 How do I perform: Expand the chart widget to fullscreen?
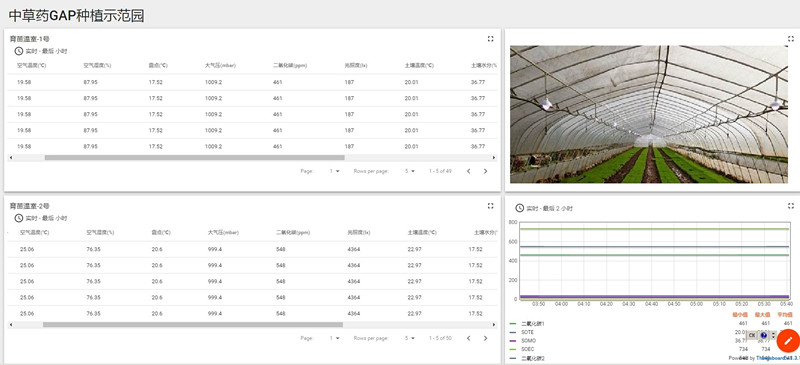click(x=791, y=206)
